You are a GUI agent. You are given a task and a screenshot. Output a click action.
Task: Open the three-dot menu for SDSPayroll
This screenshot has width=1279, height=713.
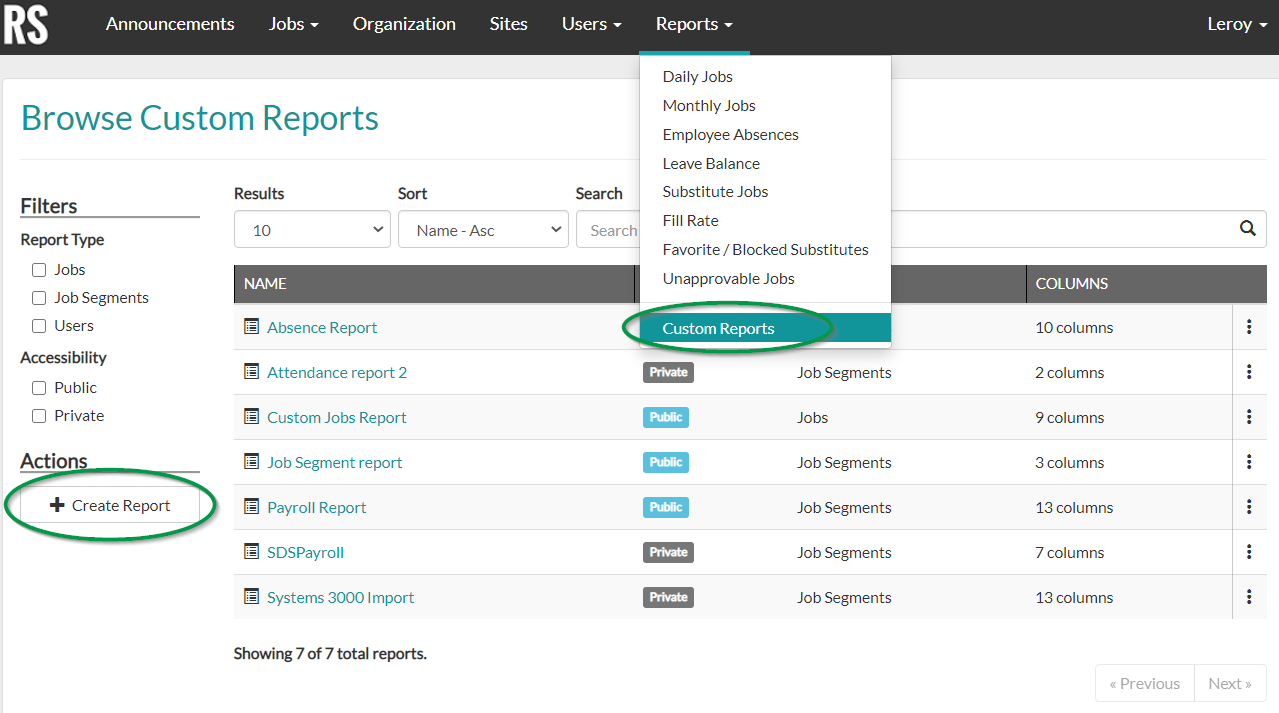click(1249, 551)
